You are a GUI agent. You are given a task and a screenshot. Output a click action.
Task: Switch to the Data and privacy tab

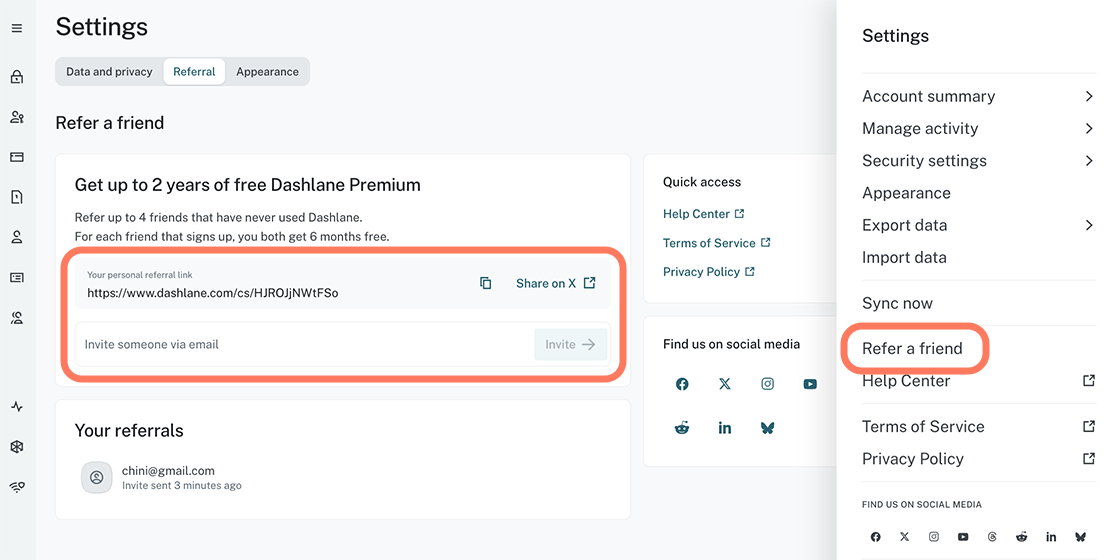[x=109, y=72]
